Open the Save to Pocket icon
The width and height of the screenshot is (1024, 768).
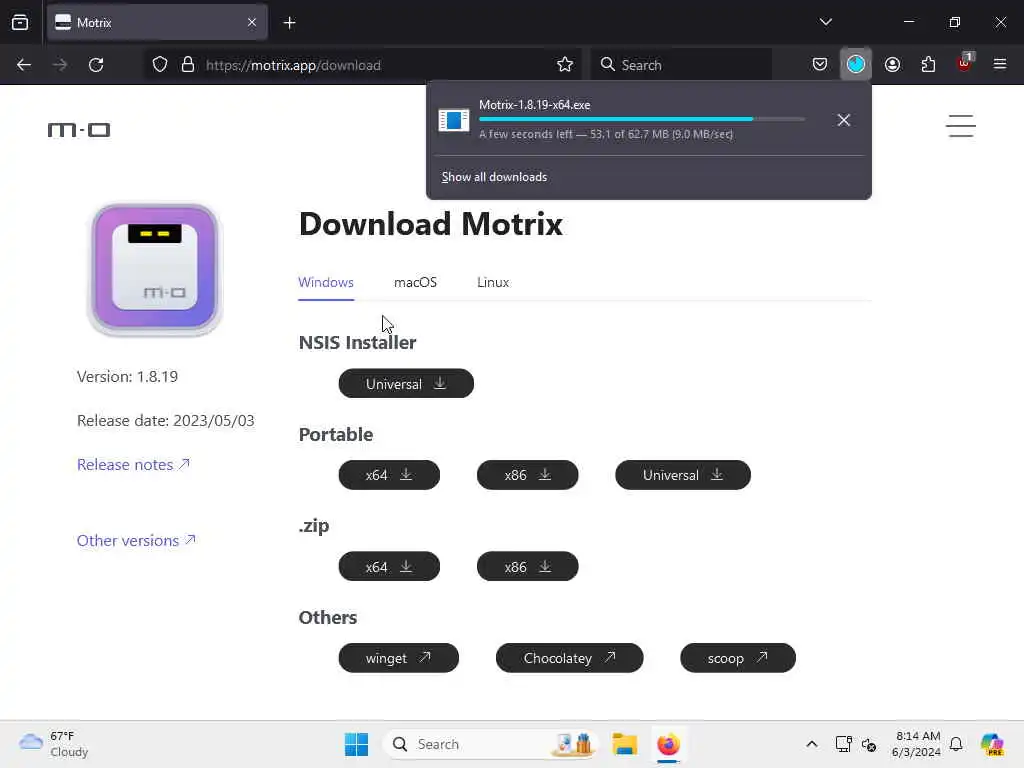click(820, 65)
